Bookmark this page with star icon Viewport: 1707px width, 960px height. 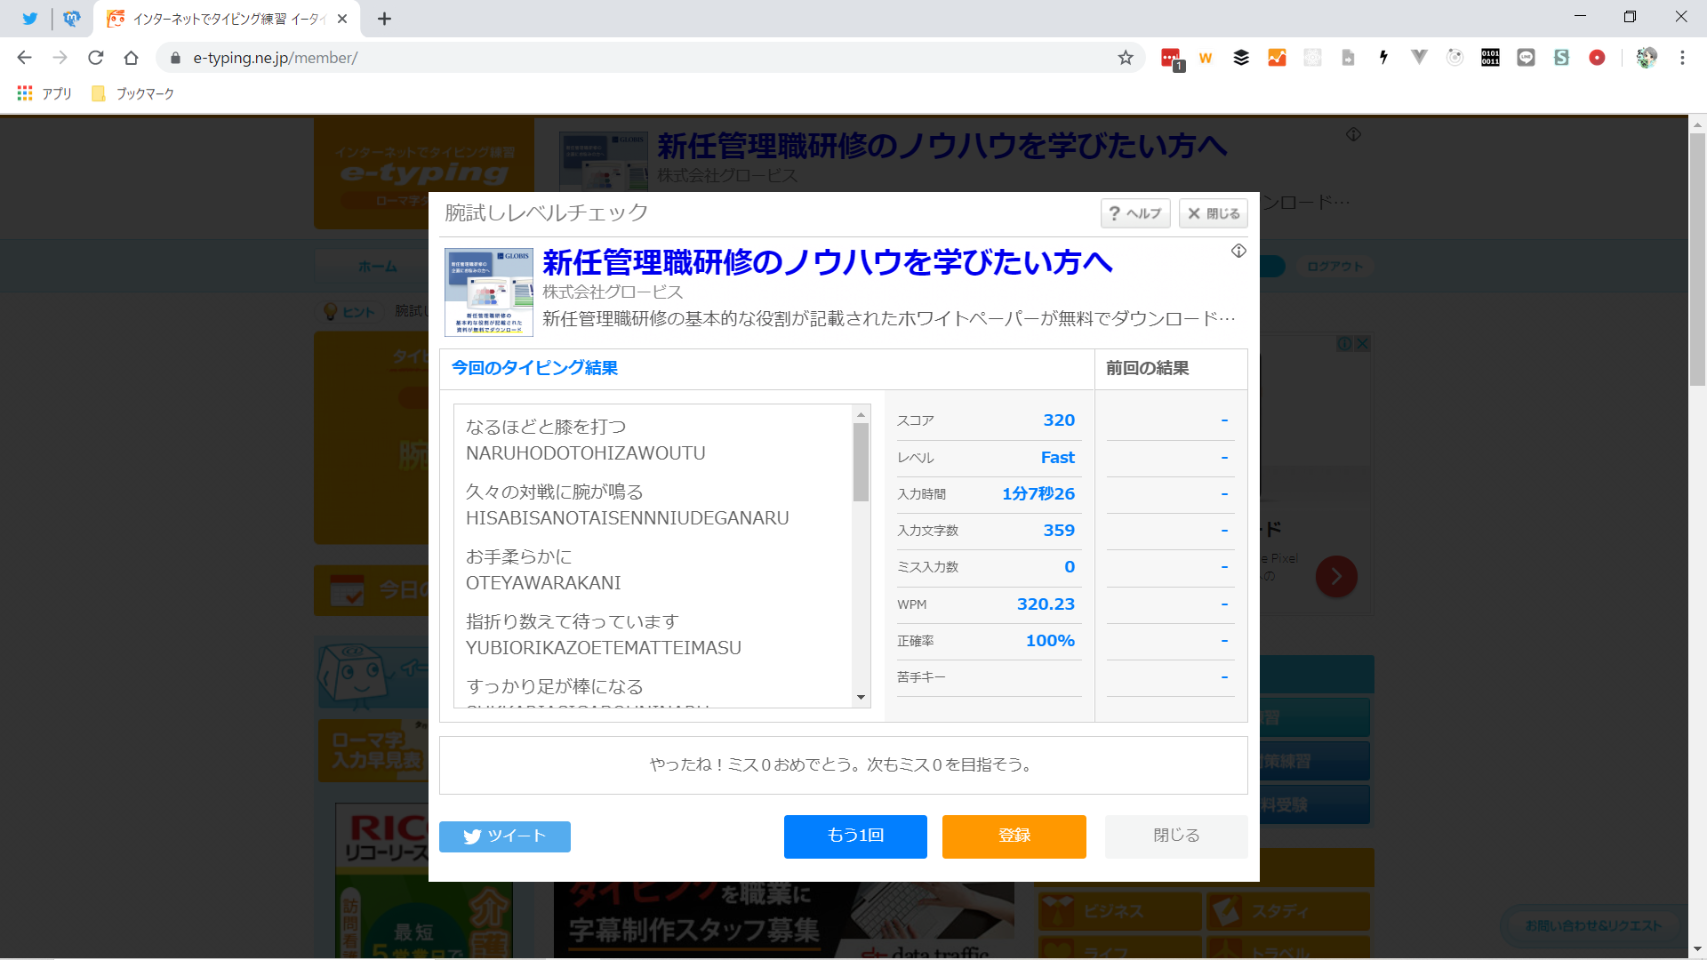[x=1125, y=58]
